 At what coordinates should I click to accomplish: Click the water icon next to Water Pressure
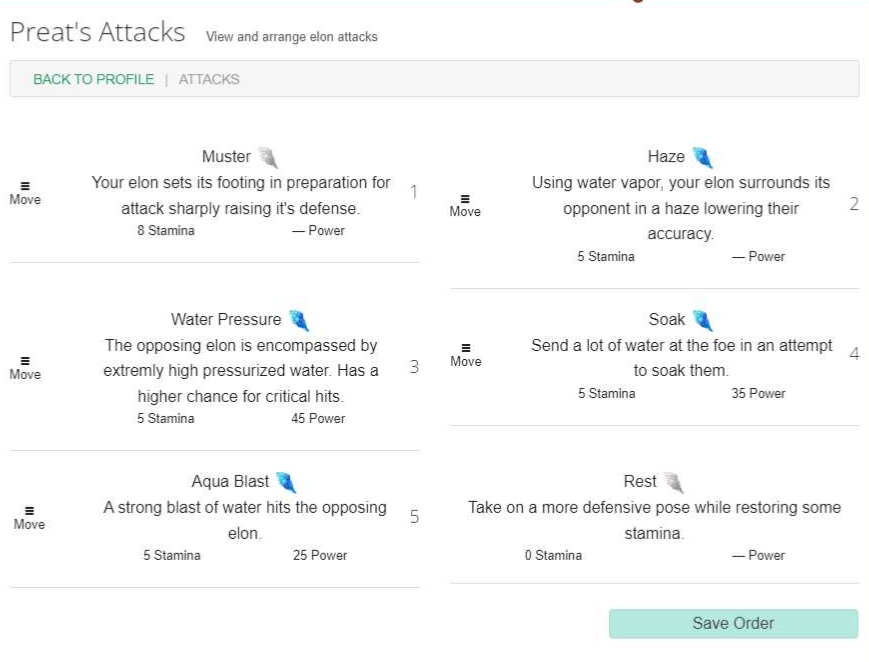299,320
